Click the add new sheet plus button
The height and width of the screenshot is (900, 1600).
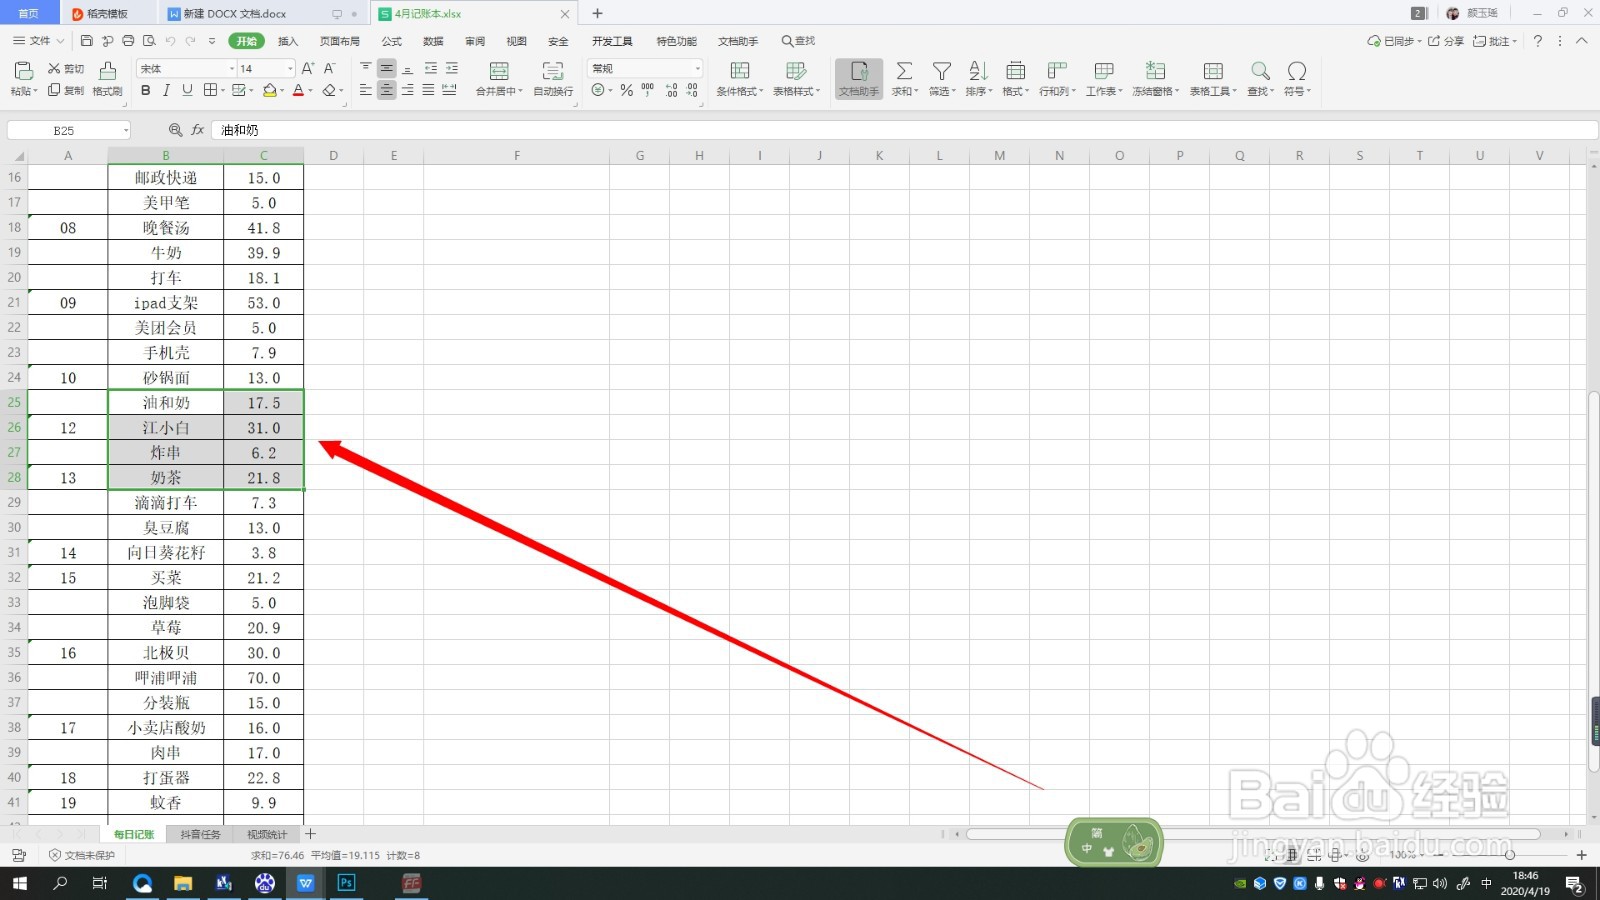310,834
